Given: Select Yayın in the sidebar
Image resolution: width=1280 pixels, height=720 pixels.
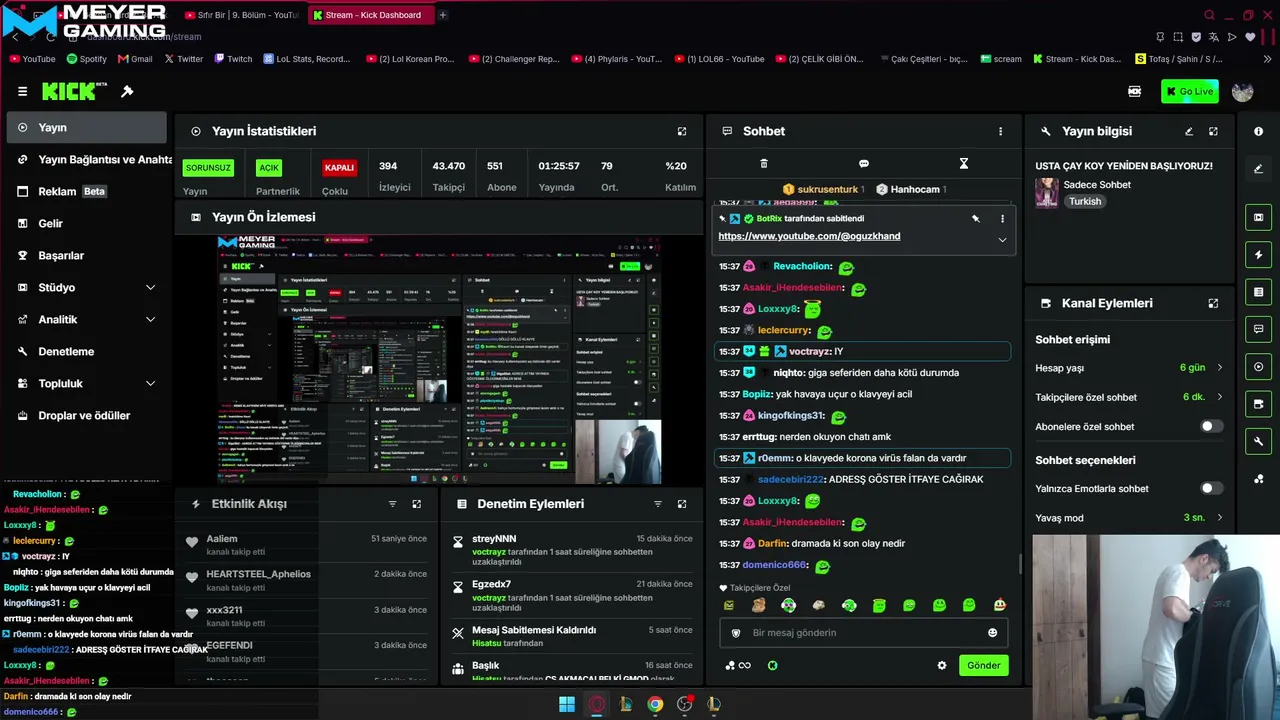Looking at the screenshot, I should coord(86,127).
